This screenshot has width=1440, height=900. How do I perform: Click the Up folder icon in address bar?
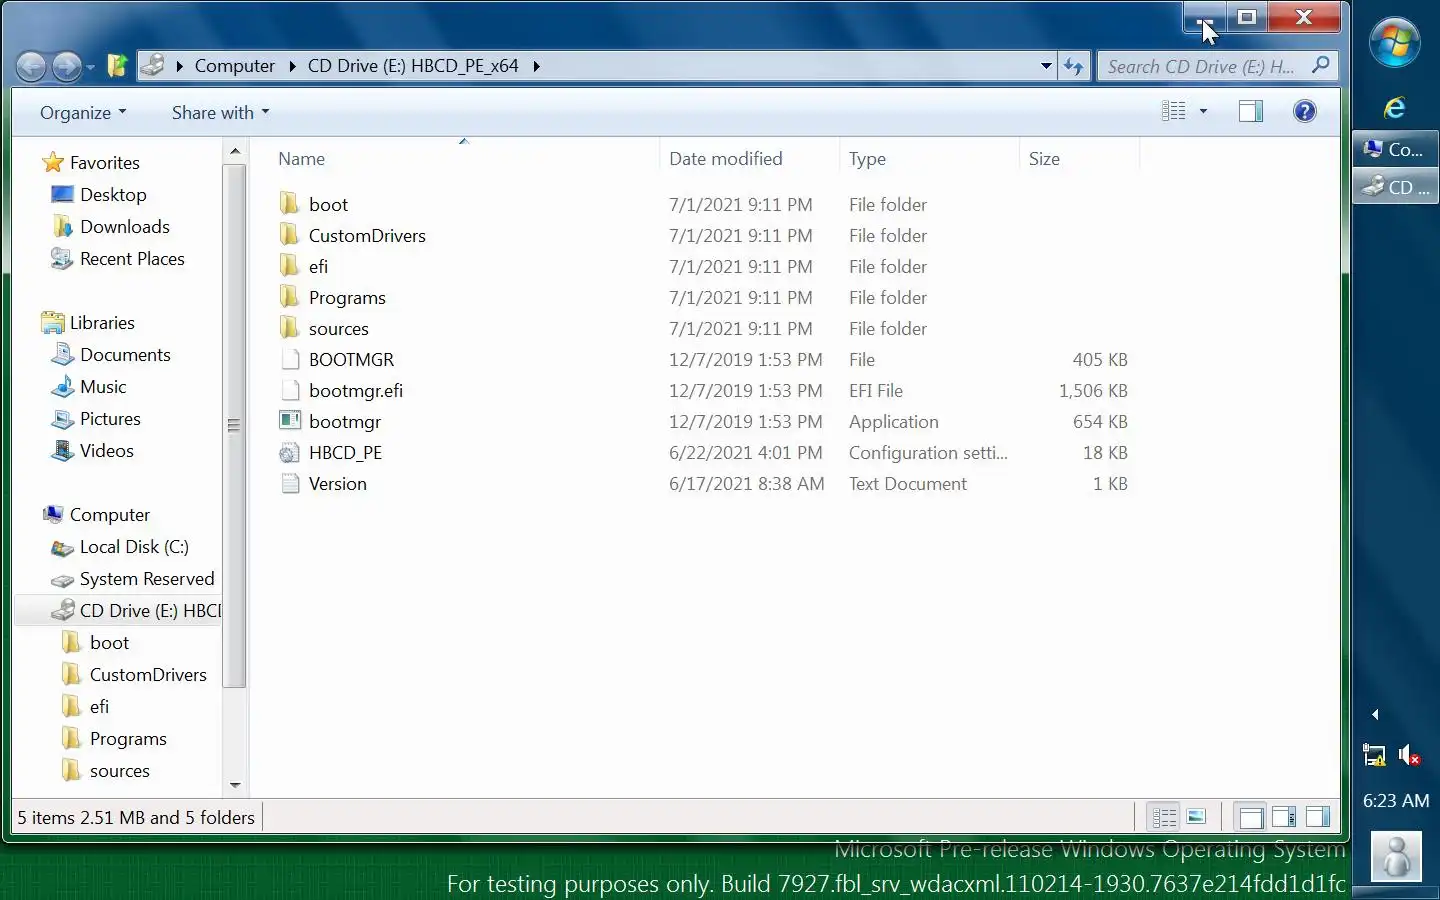tap(117, 66)
